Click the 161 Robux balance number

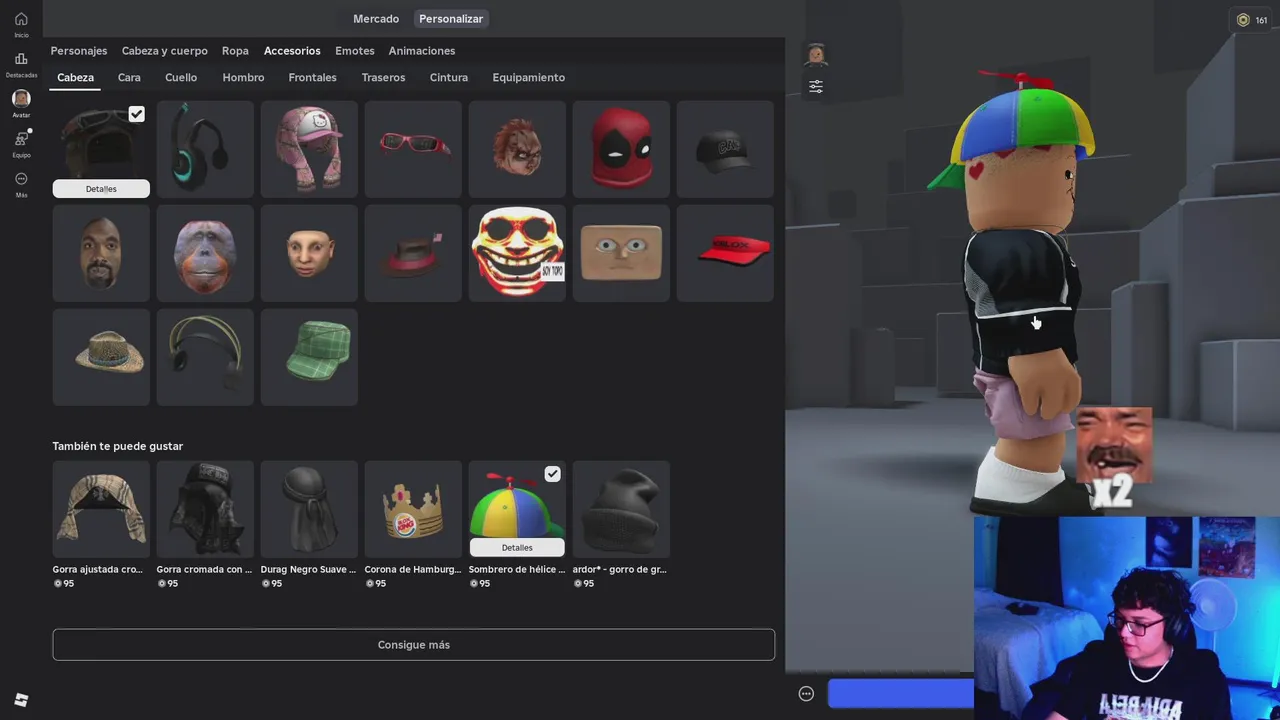pos(1261,20)
